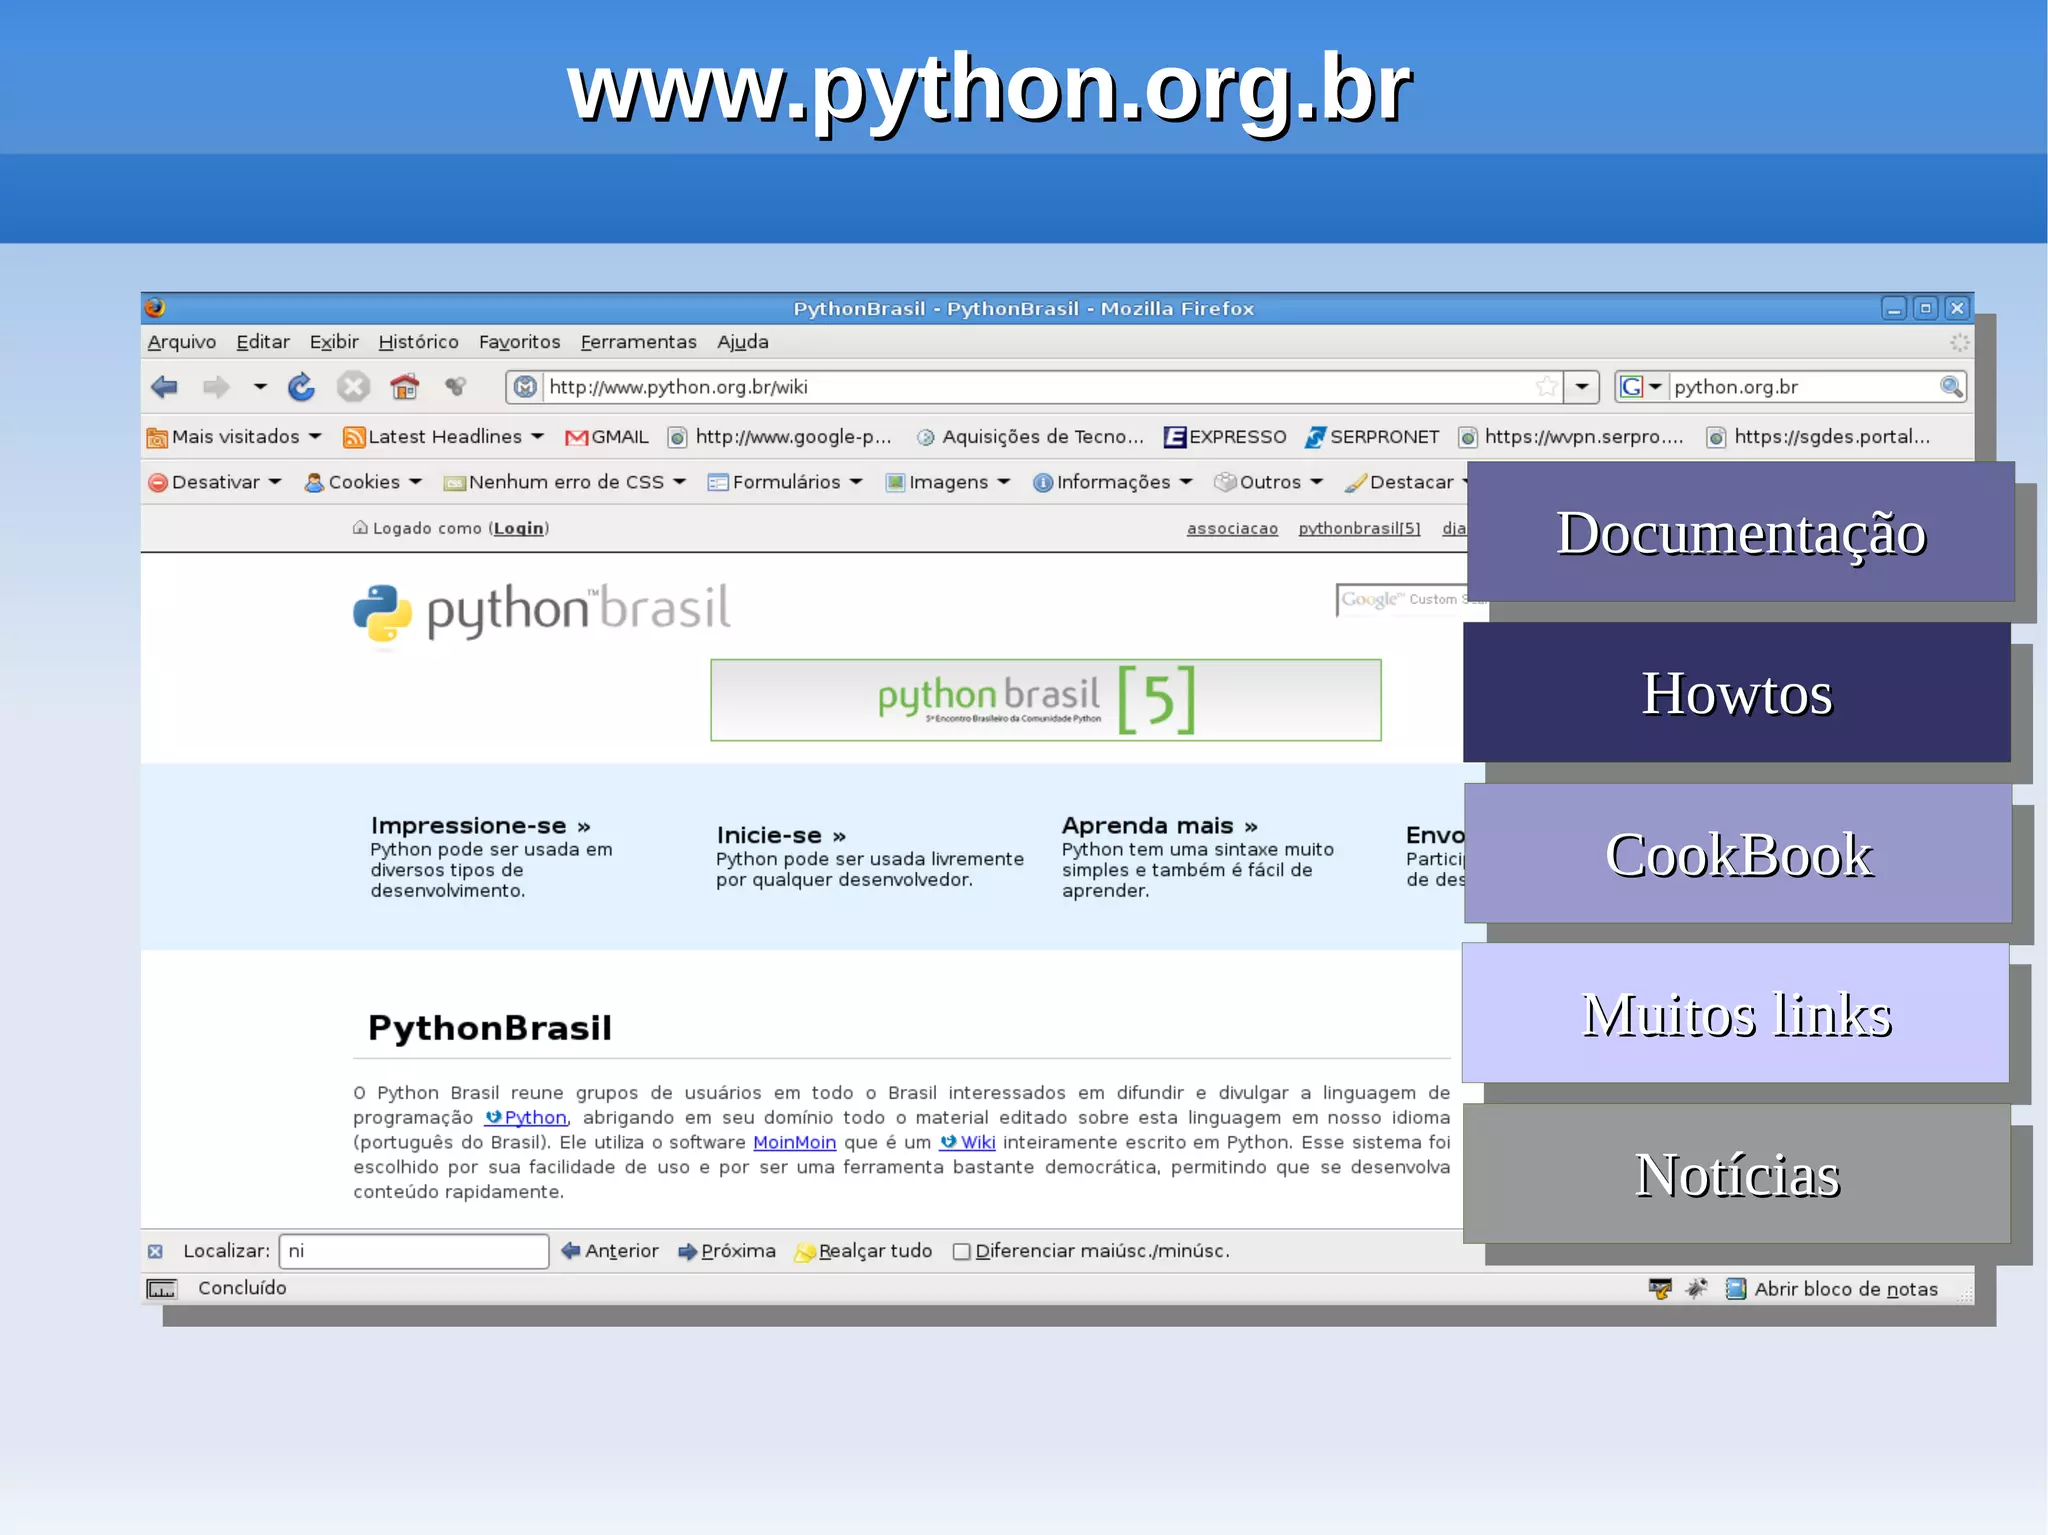Expand the Nenhum erro de CSS menu
This screenshot has height=1535, width=2048.
(565, 482)
